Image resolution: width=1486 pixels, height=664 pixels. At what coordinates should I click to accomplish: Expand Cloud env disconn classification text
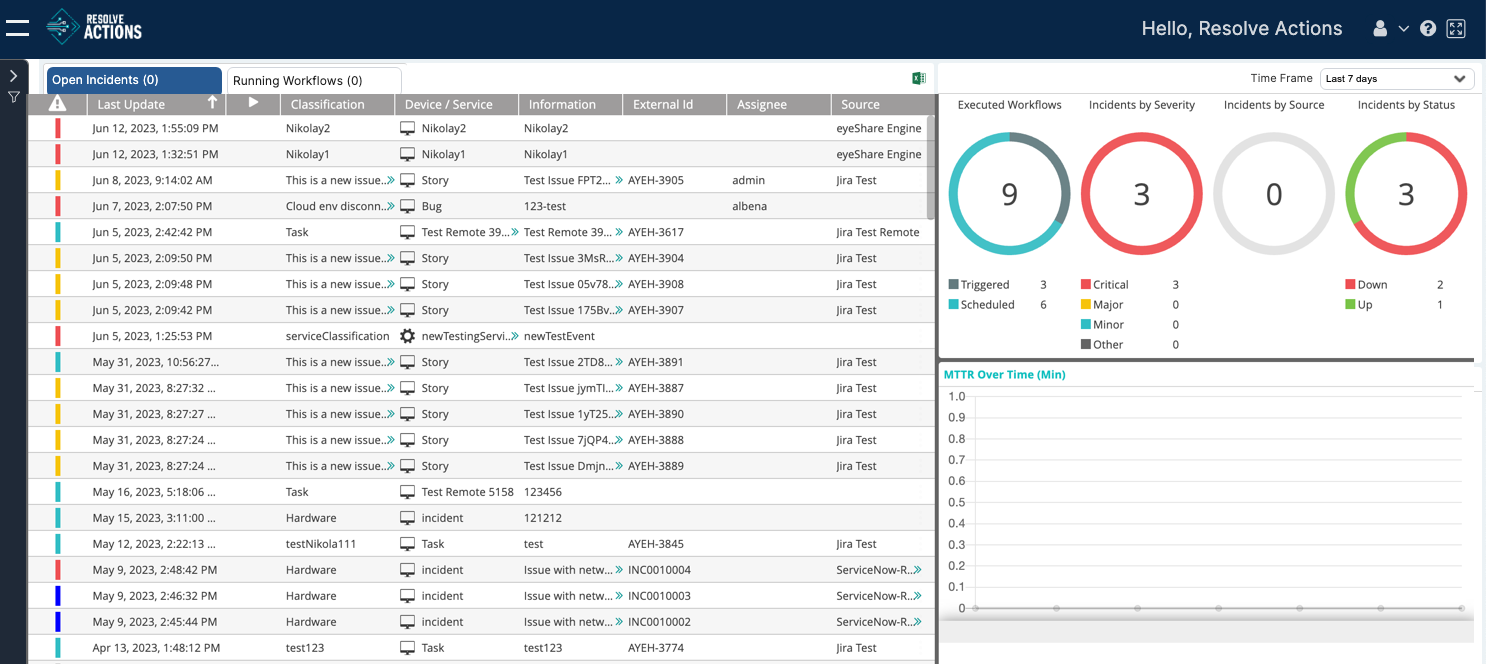390,206
